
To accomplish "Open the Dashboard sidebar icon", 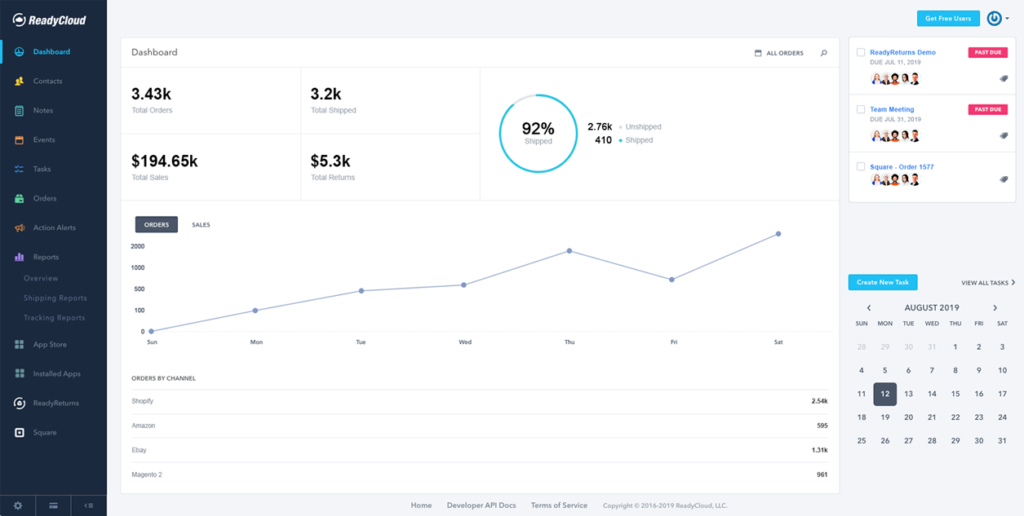I will point(20,52).
